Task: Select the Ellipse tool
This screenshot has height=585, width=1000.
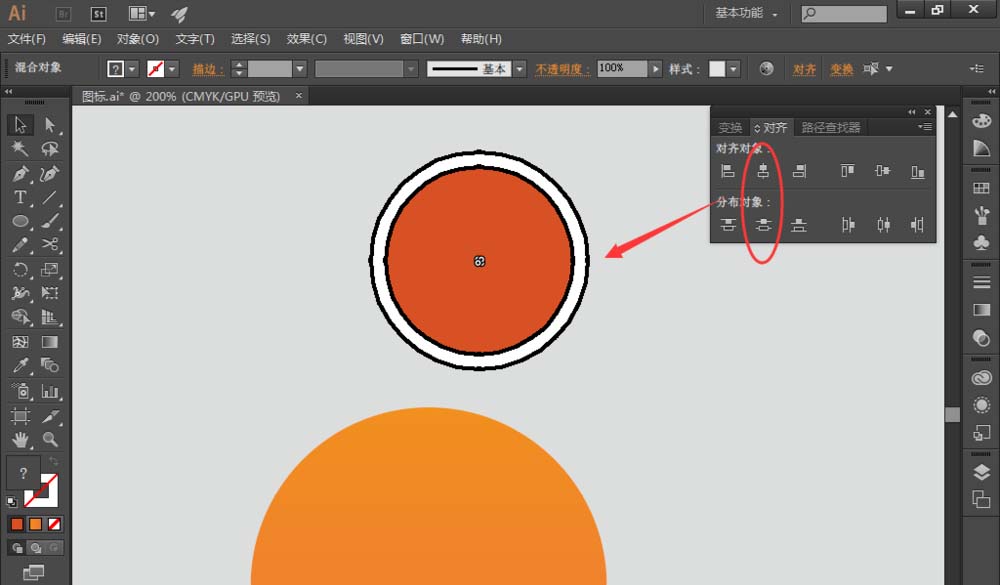Action: tap(20, 221)
